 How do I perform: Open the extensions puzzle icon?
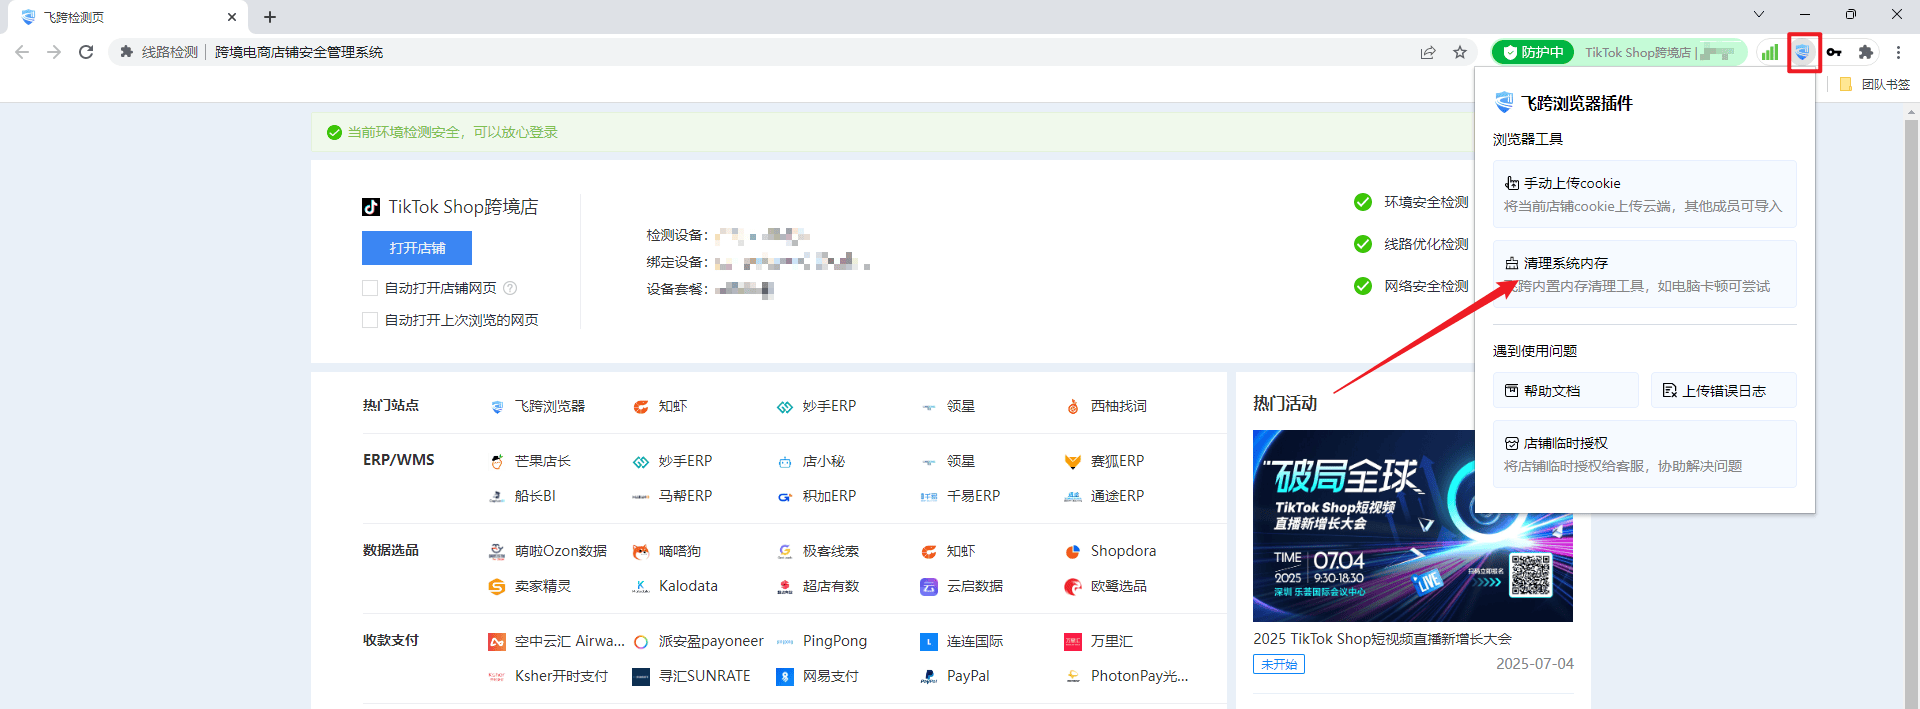point(1866,52)
